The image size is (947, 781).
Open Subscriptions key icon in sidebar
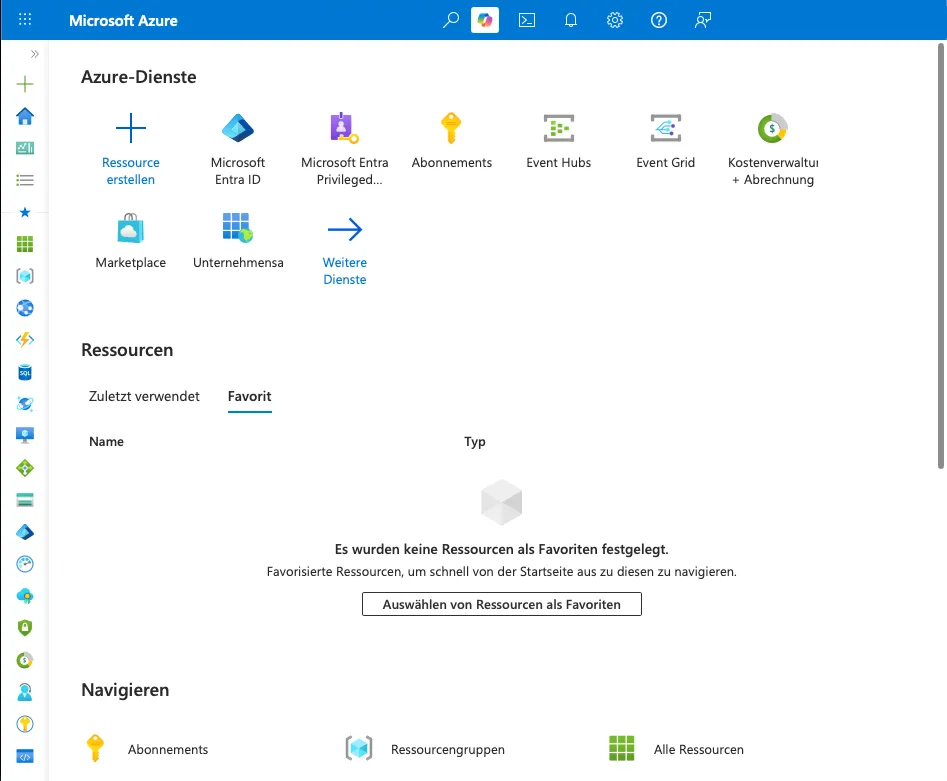point(25,724)
